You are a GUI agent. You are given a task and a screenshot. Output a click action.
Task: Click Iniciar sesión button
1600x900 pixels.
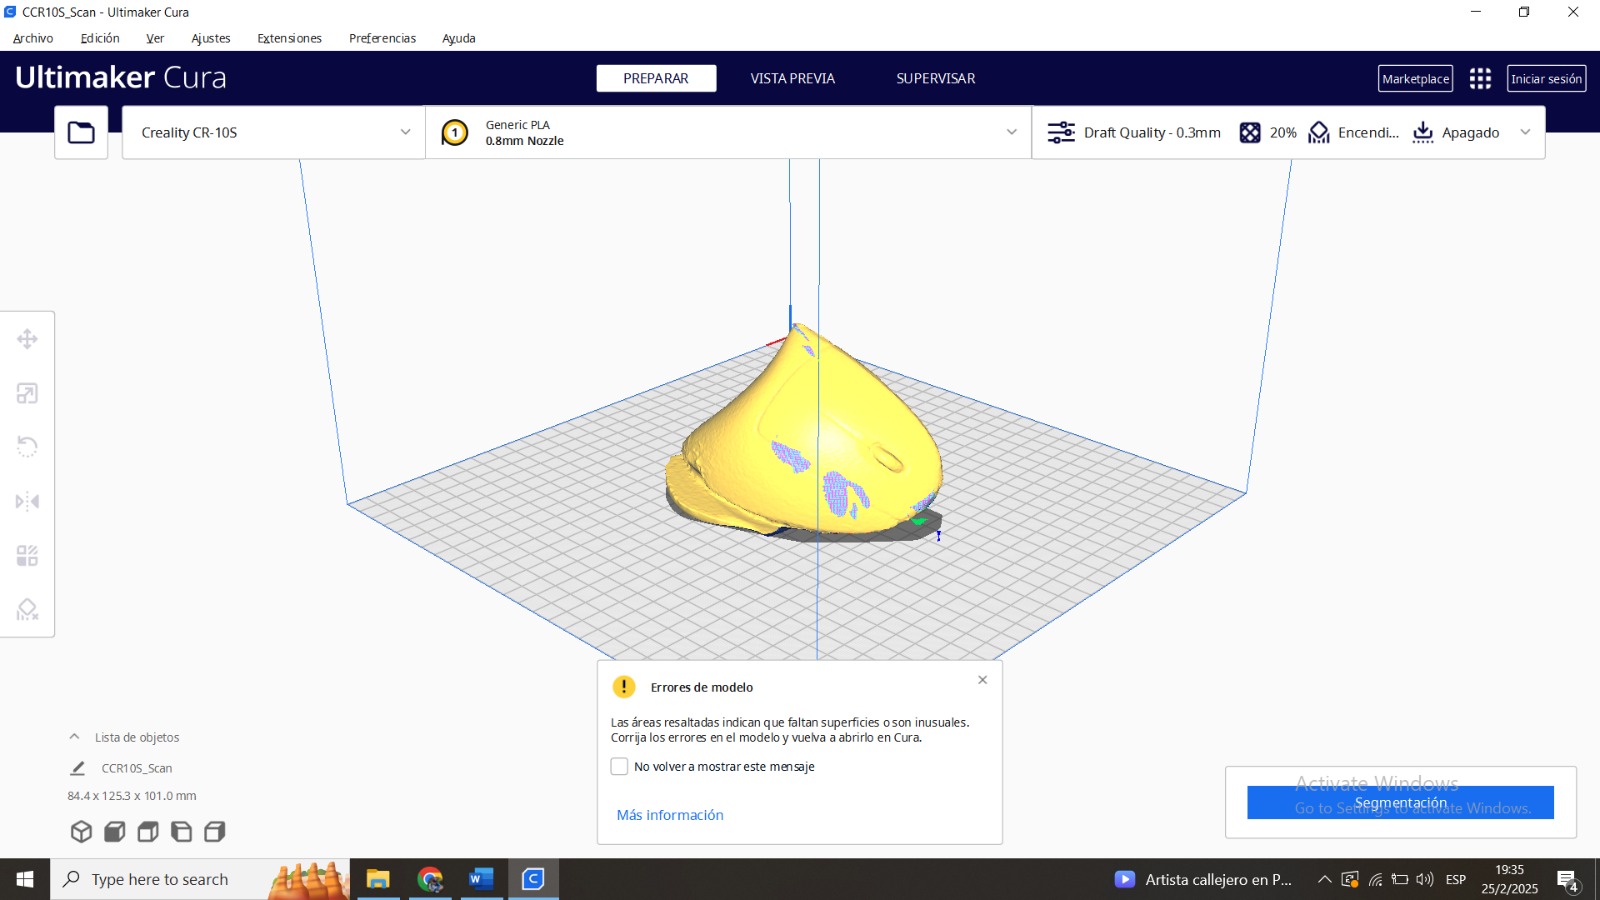point(1546,79)
